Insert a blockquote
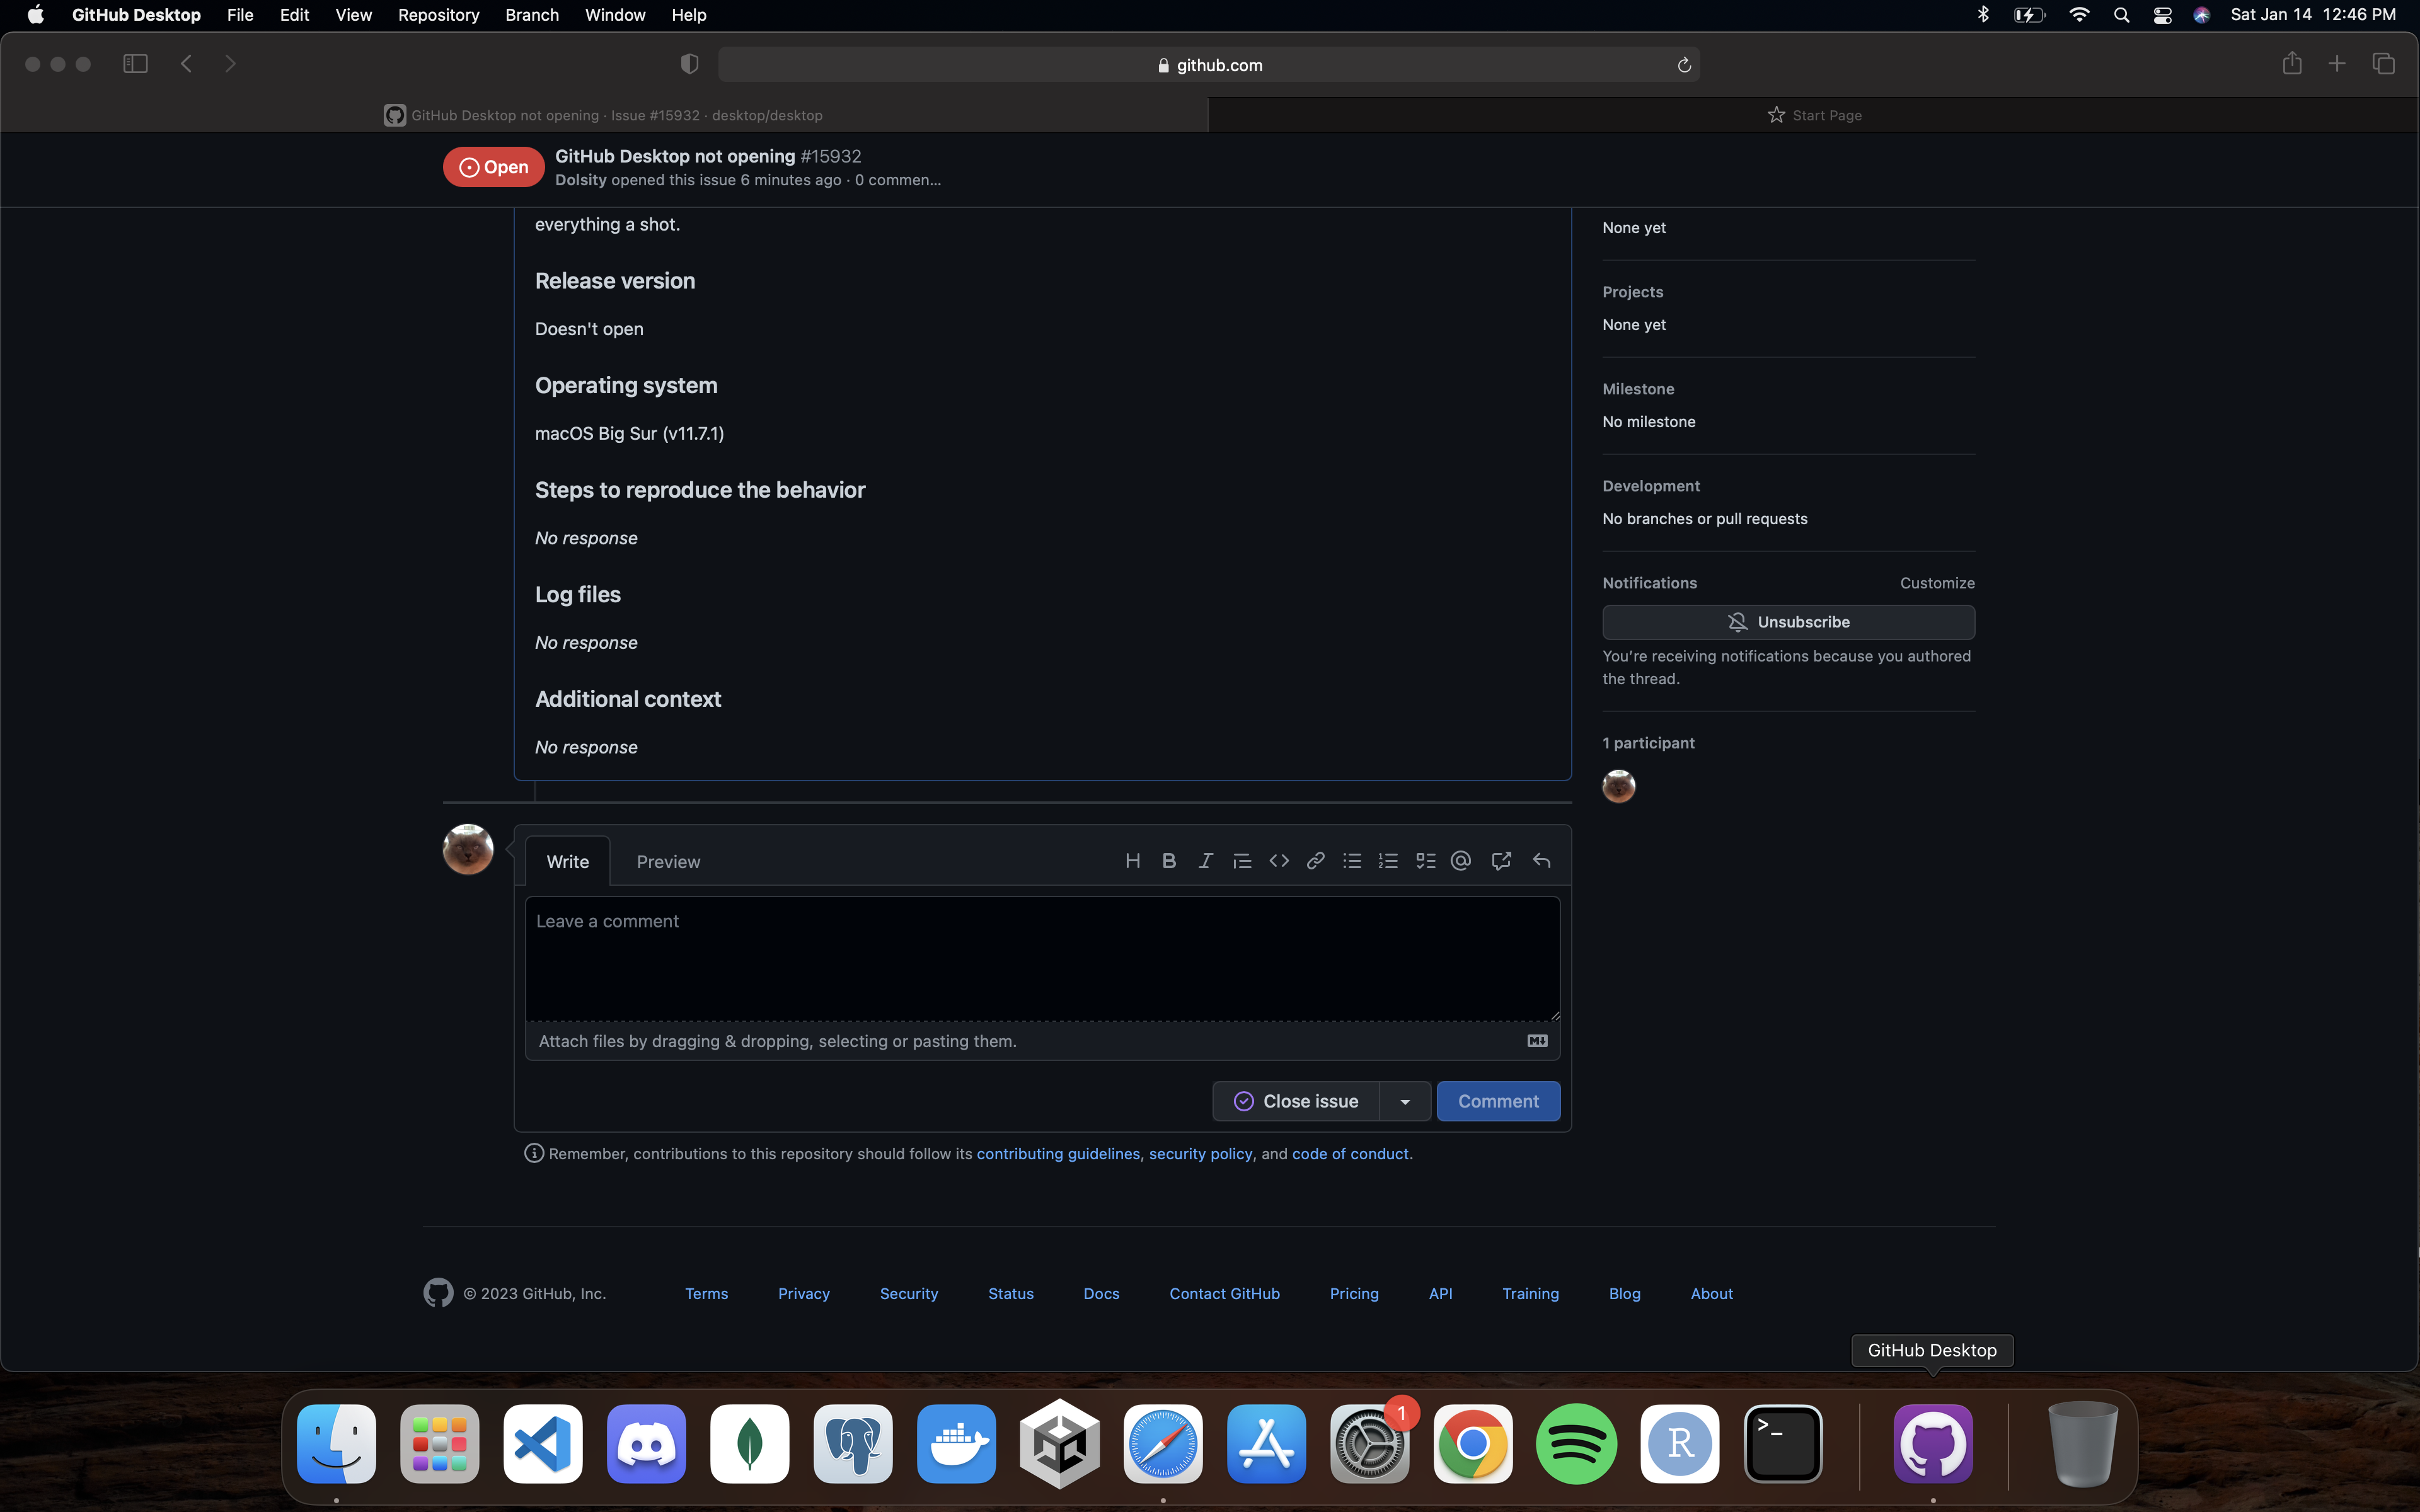The height and width of the screenshot is (1512, 2420). (1241, 860)
